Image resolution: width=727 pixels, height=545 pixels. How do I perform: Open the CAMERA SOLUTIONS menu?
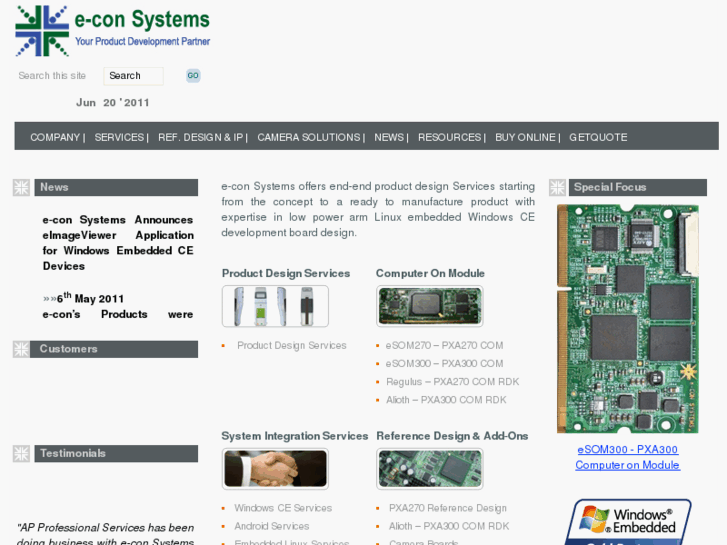[x=309, y=137]
